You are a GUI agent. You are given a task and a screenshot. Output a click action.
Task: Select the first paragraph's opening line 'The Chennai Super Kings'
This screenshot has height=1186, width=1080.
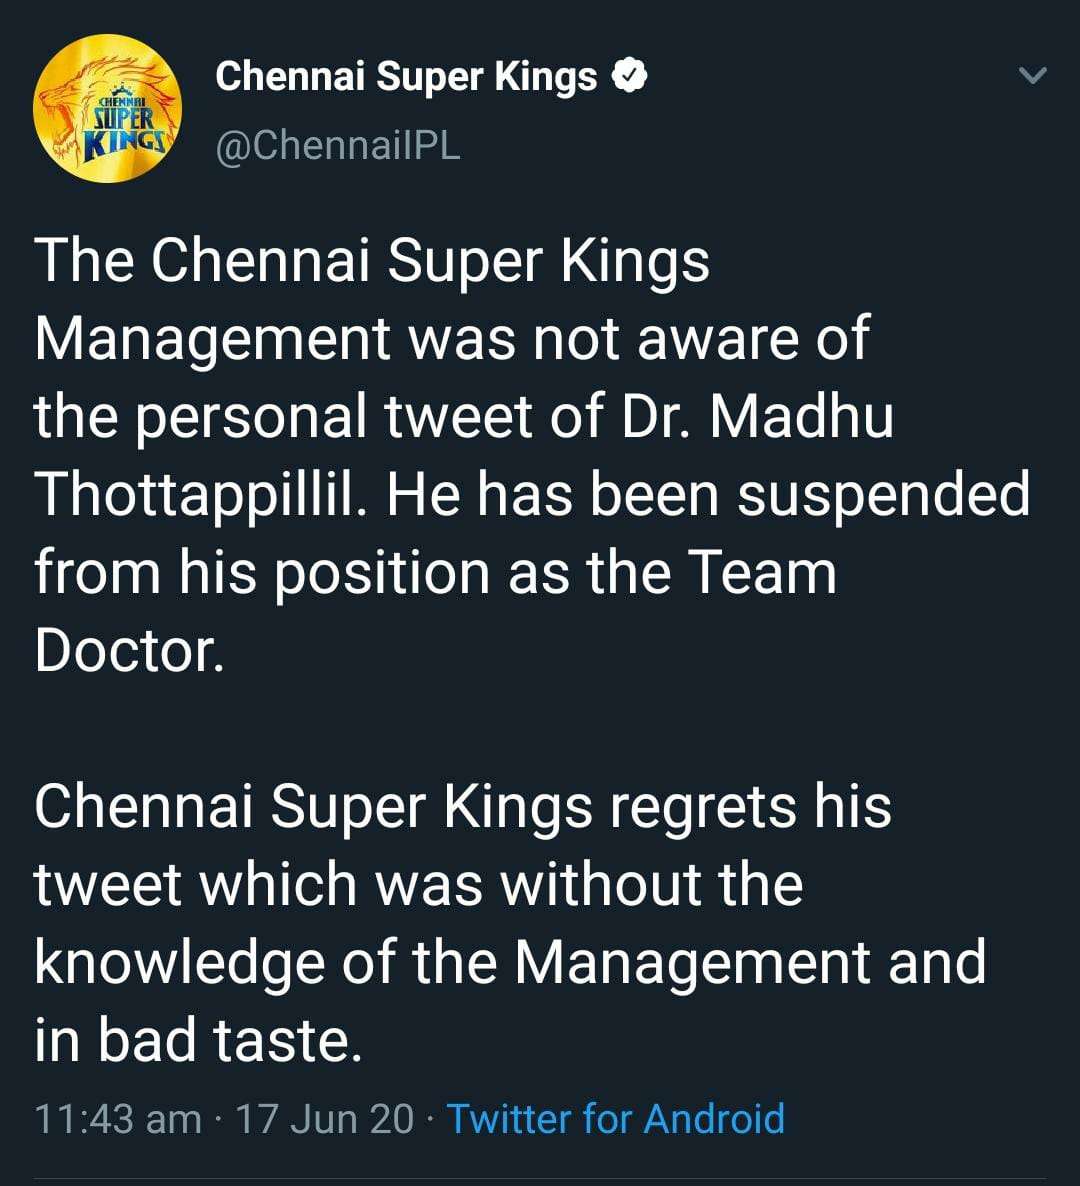[372, 260]
